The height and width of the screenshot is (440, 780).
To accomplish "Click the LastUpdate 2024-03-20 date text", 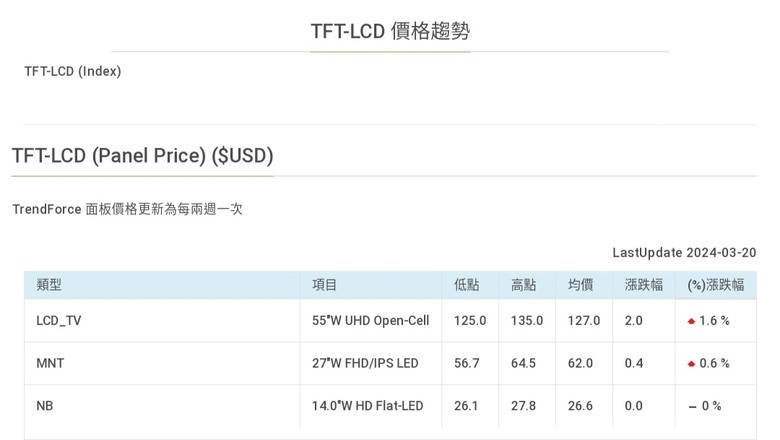I will [x=684, y=253].
